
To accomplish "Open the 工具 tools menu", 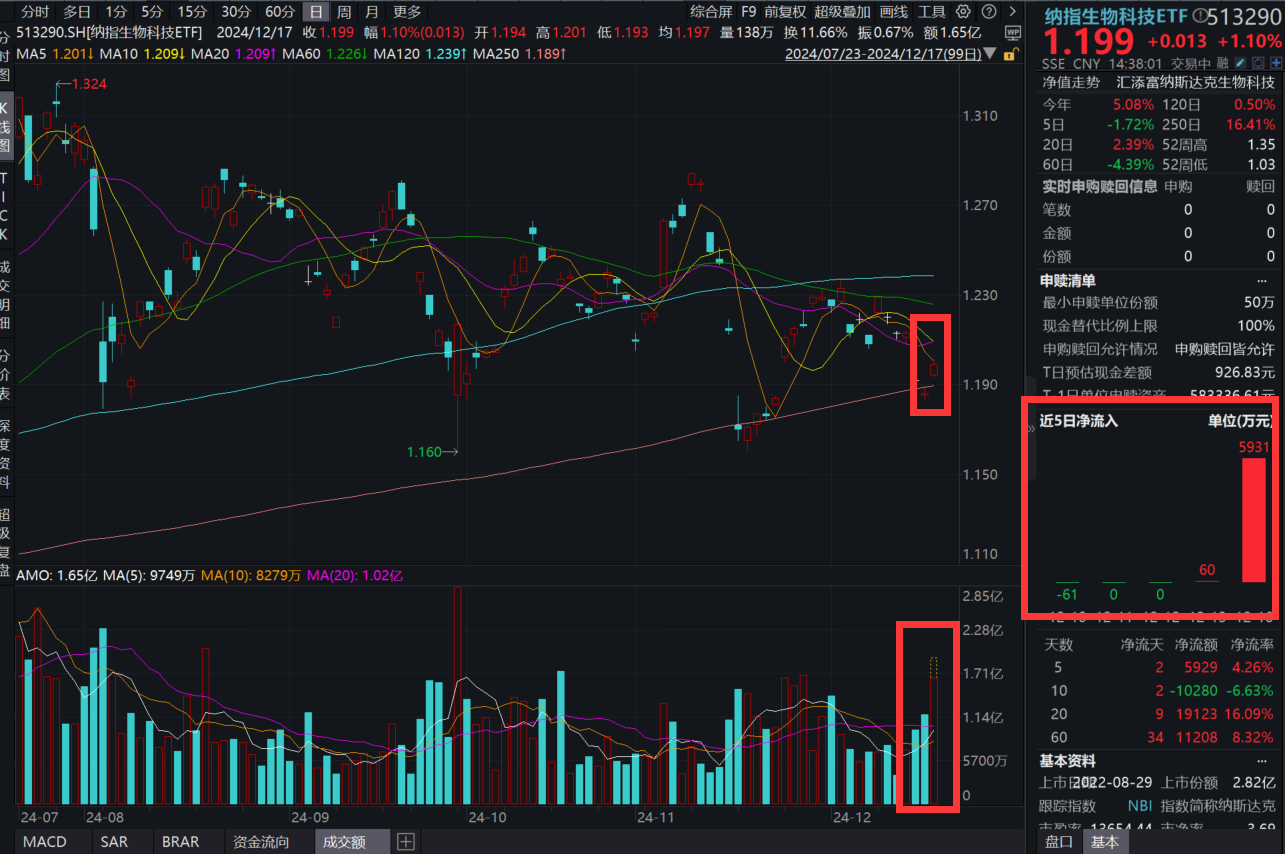I will [931, 12].
